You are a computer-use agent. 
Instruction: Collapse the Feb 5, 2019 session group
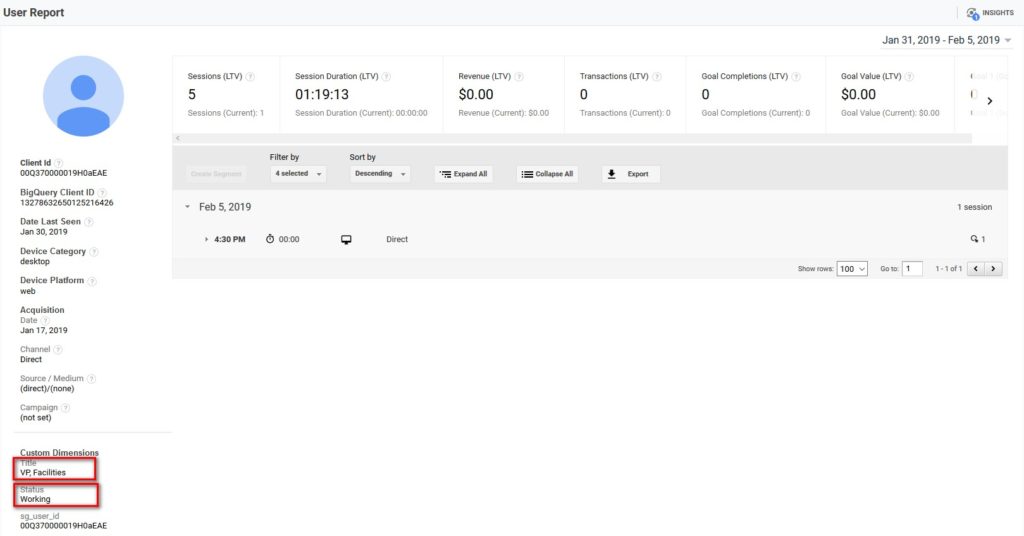[187, 207]
